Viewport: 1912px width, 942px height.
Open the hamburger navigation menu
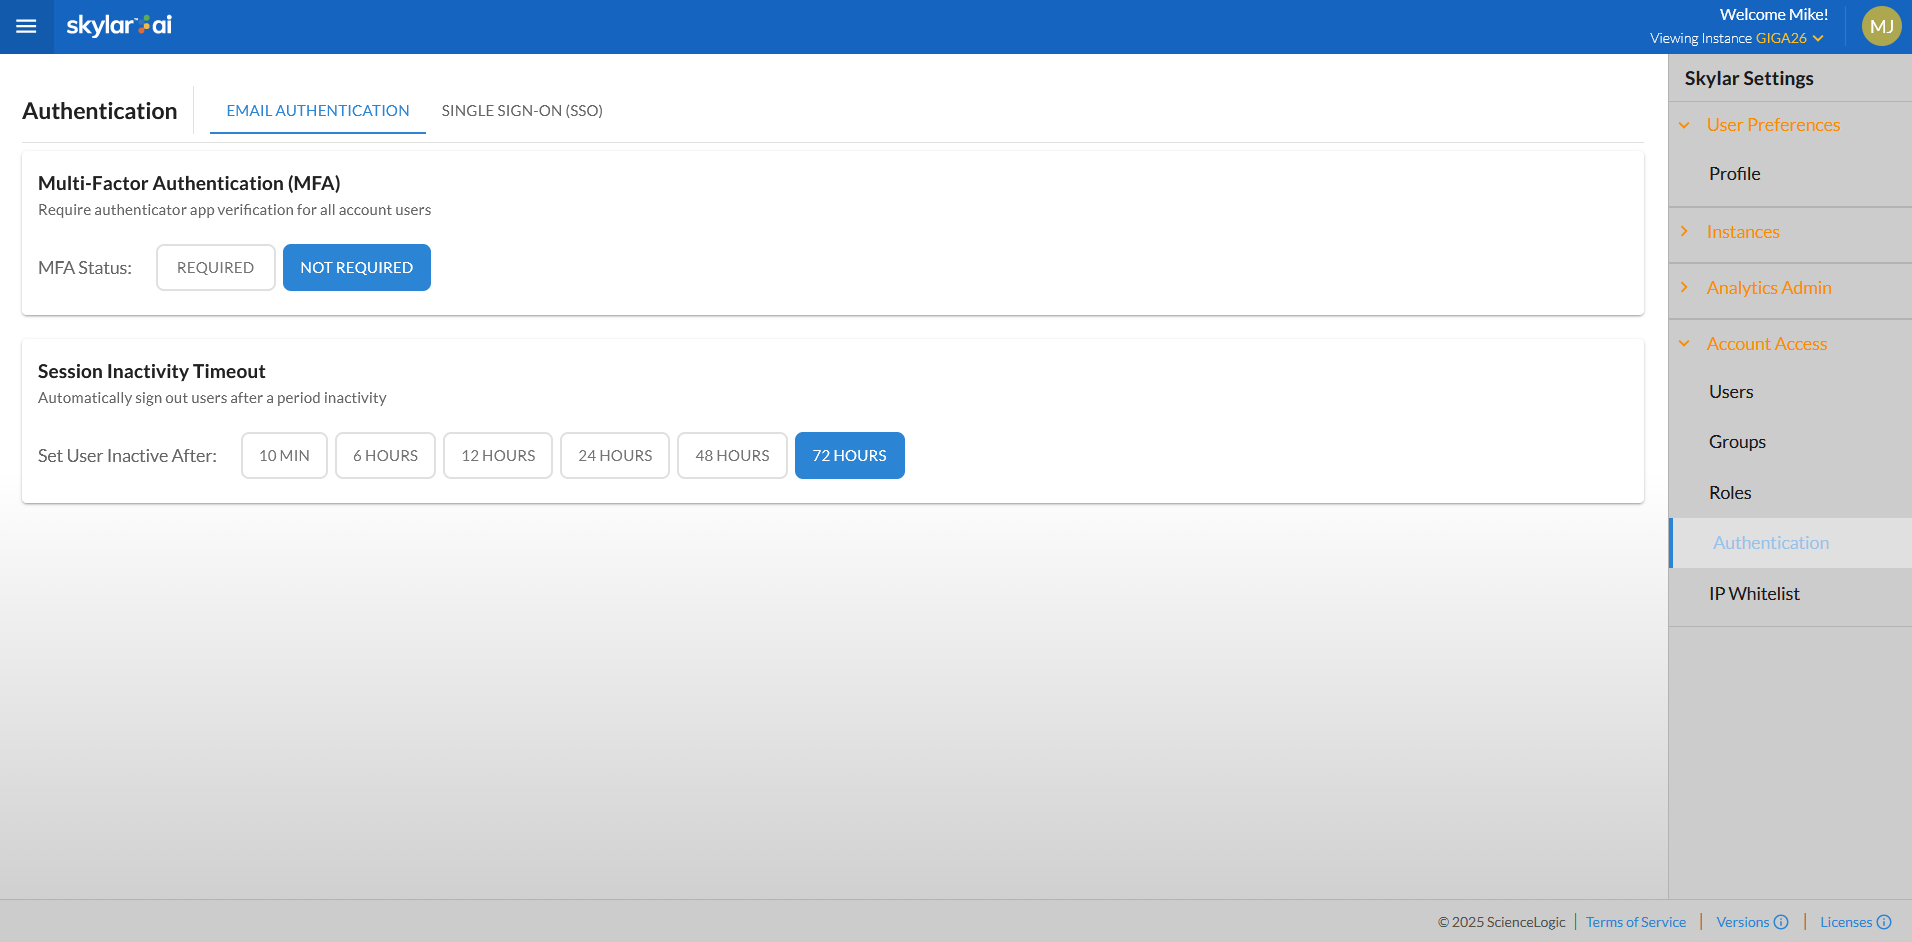[26, 26]
